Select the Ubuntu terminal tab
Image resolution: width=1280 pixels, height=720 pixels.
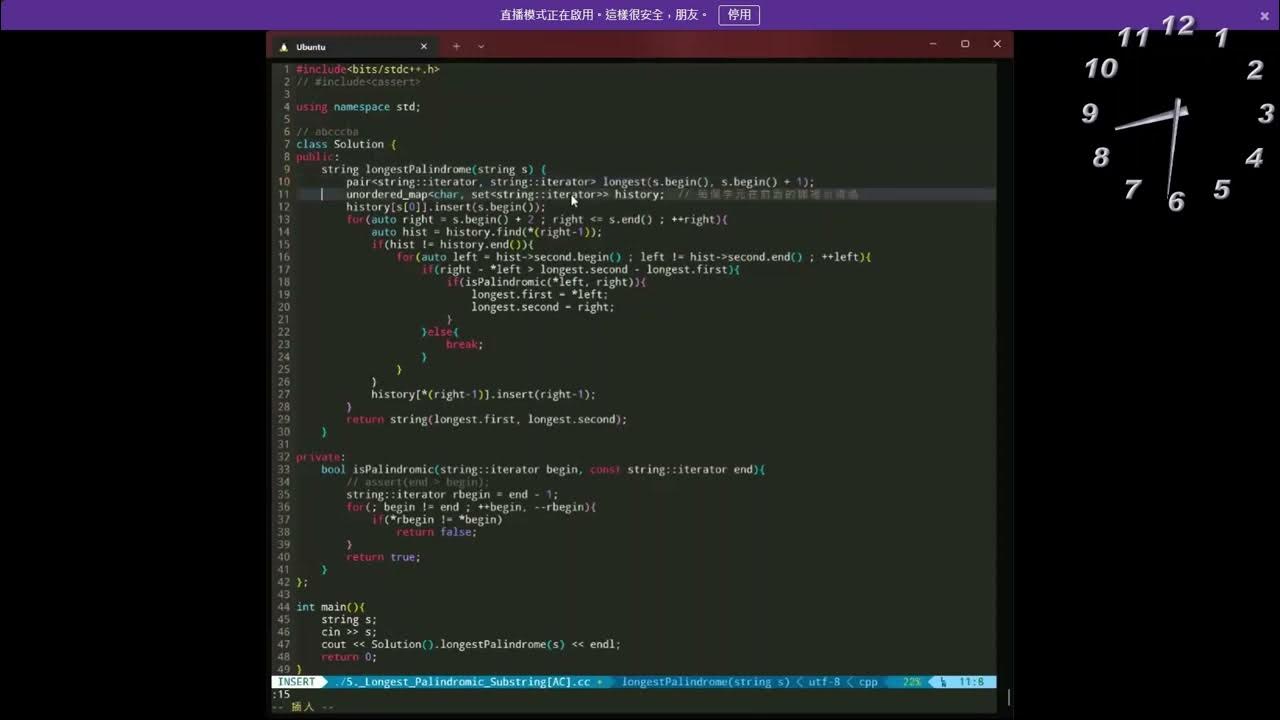coord(353,46)
